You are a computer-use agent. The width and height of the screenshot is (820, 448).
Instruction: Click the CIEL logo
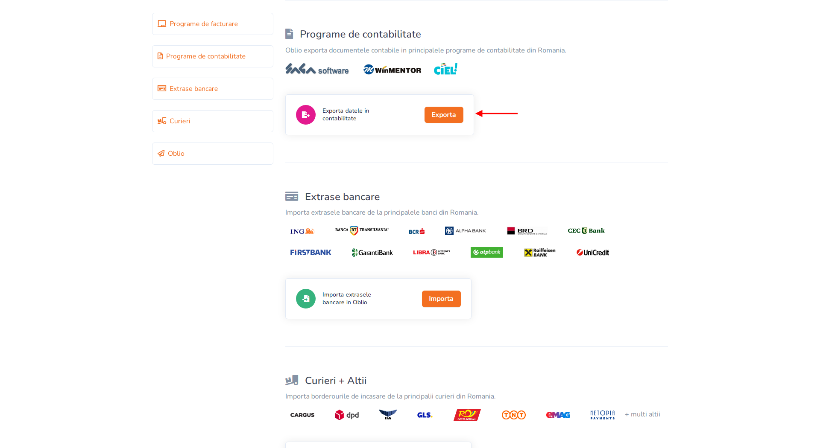446,69
